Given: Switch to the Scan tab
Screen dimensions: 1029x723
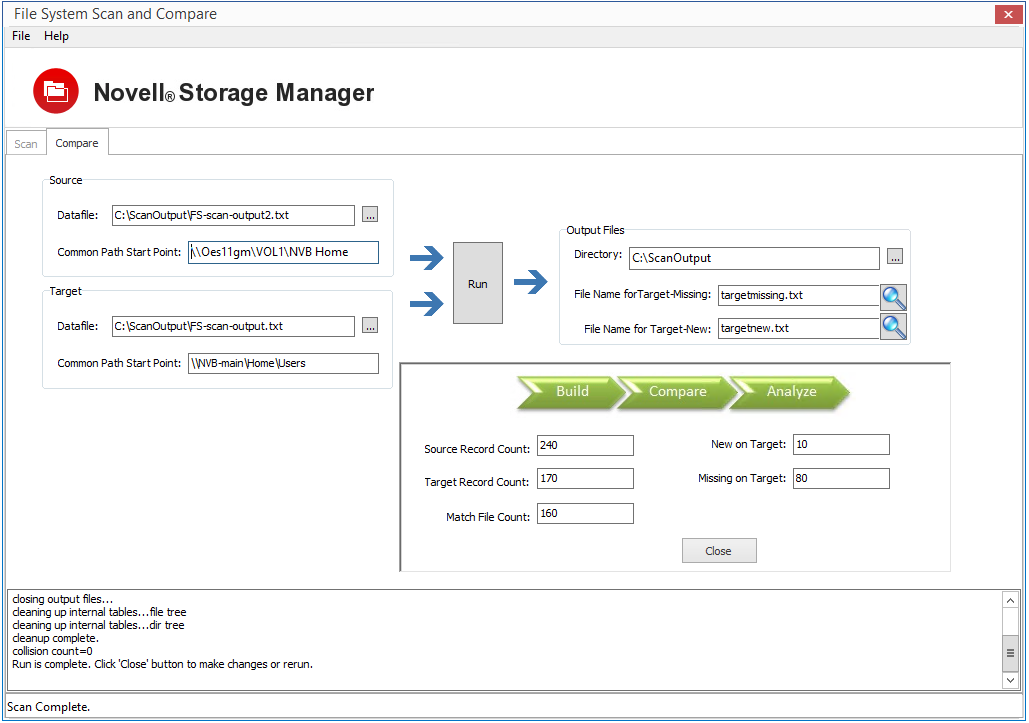Looking at the screenshot, I should (x=26, y=144).
